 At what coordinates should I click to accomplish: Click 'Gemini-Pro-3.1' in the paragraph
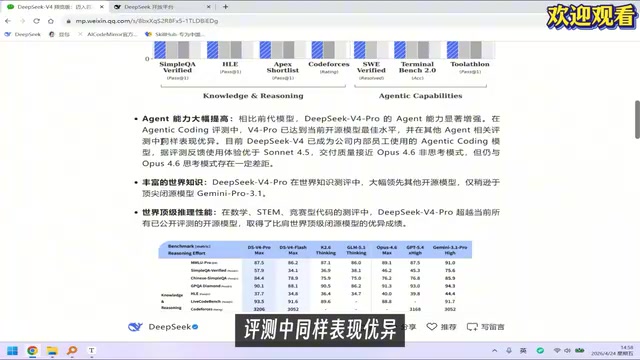click(229, 193)
